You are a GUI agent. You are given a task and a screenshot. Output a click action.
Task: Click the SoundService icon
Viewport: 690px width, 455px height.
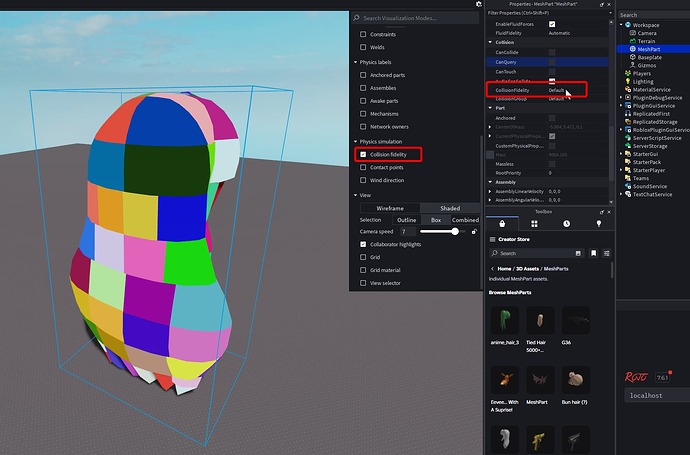[628, 186]
